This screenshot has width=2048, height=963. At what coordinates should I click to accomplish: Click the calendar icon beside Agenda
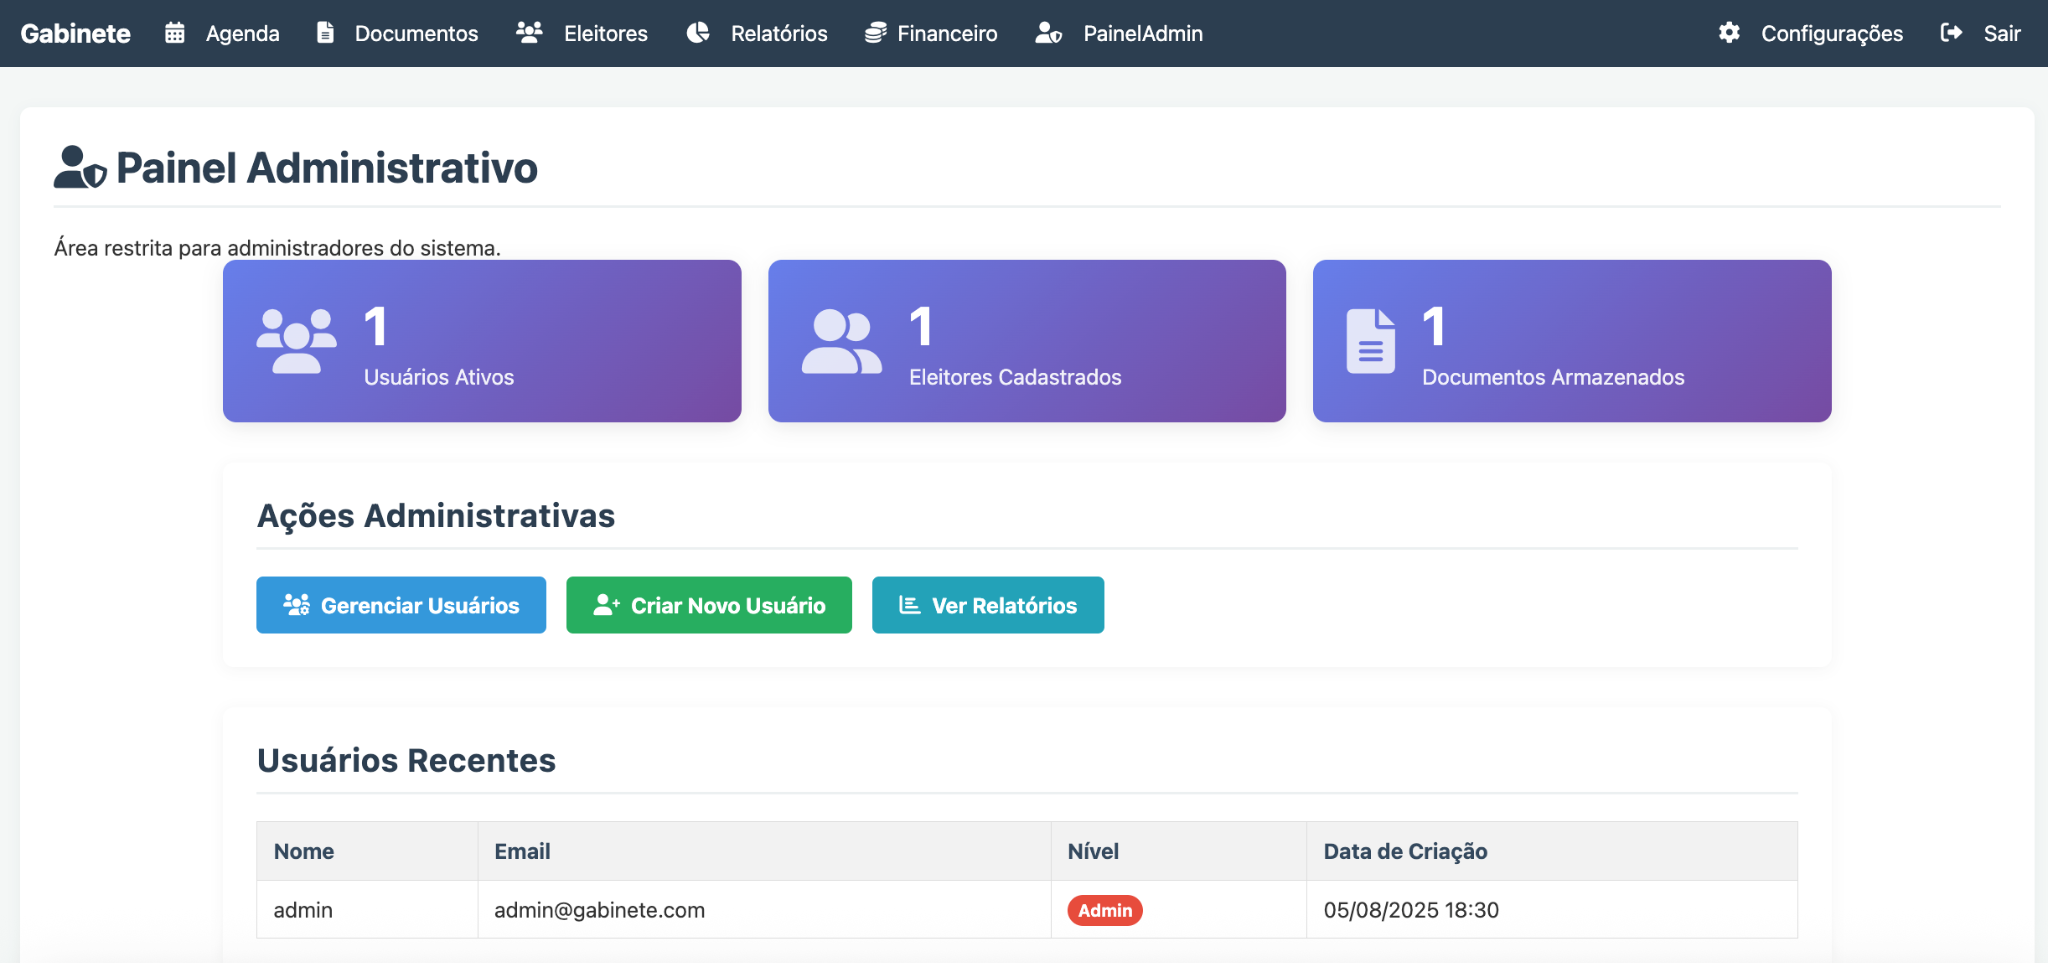click(x=175, y=33)
